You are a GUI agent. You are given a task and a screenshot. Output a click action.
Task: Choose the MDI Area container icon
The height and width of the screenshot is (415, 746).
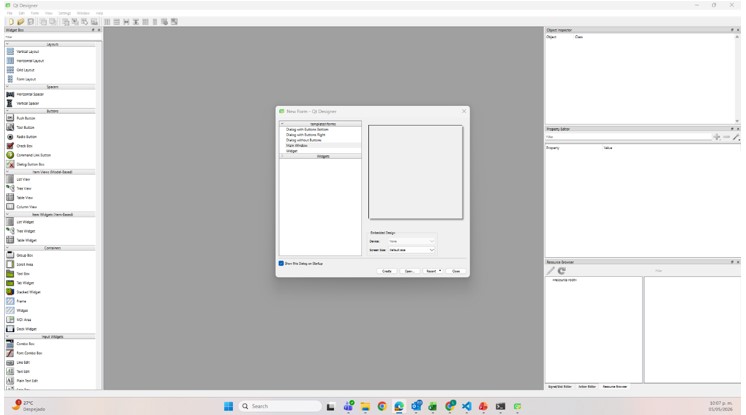coord(10,319)
